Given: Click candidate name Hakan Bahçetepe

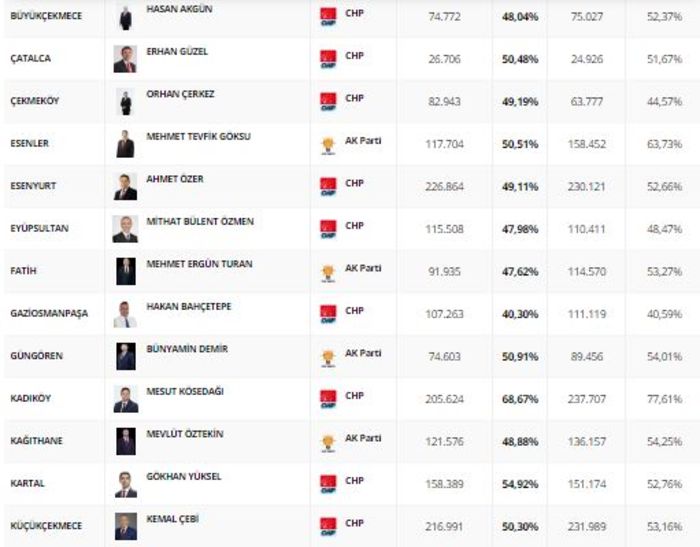Looking at the screenshot, I should coord(189,307).
